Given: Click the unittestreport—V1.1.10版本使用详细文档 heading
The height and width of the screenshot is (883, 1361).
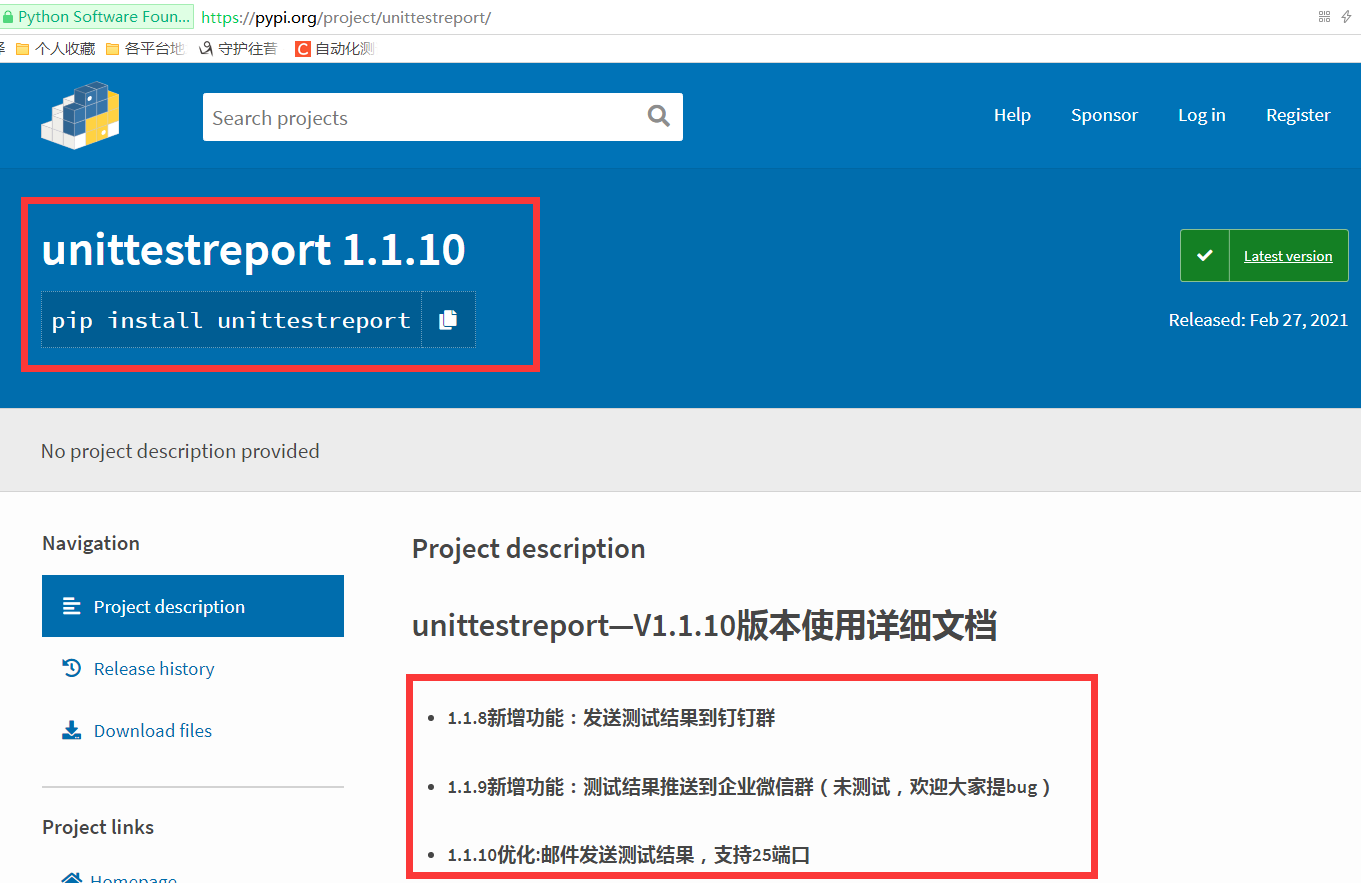Looking at the screenshot, I should 704,626.
